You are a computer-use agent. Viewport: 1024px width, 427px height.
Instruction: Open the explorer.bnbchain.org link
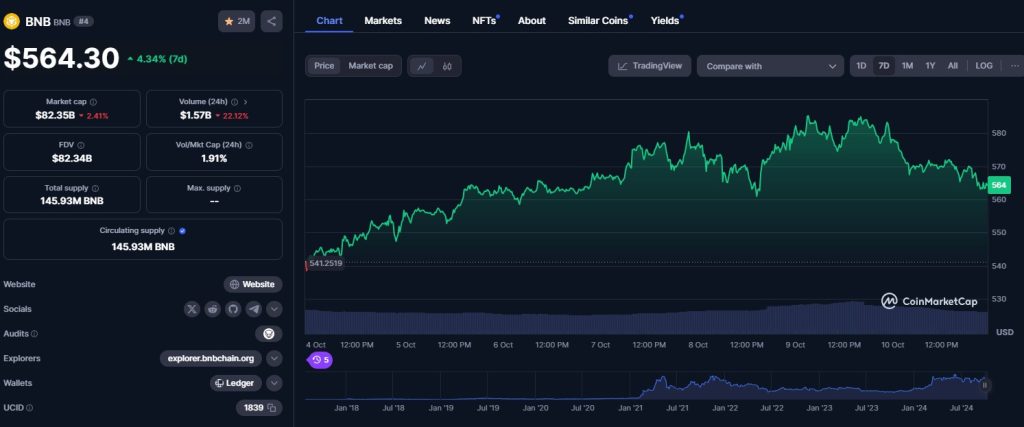pos(211,358)
